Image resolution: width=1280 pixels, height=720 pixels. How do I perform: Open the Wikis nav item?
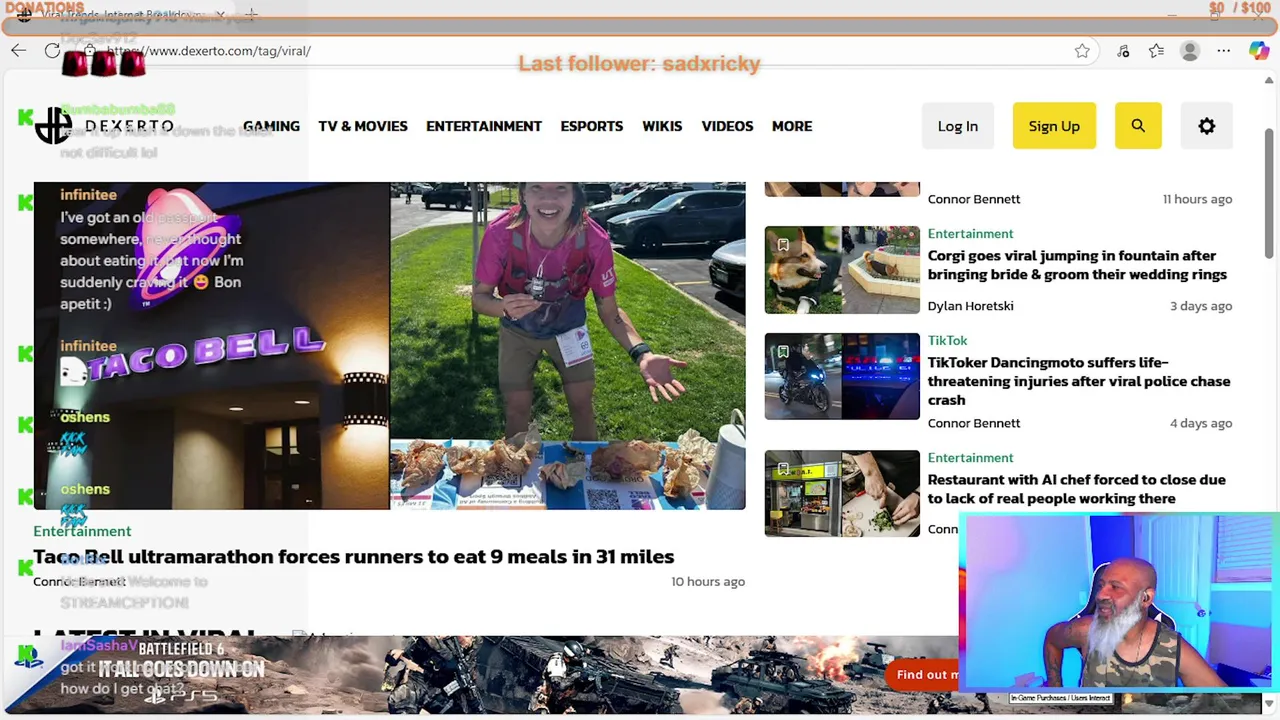coord(662,126)
